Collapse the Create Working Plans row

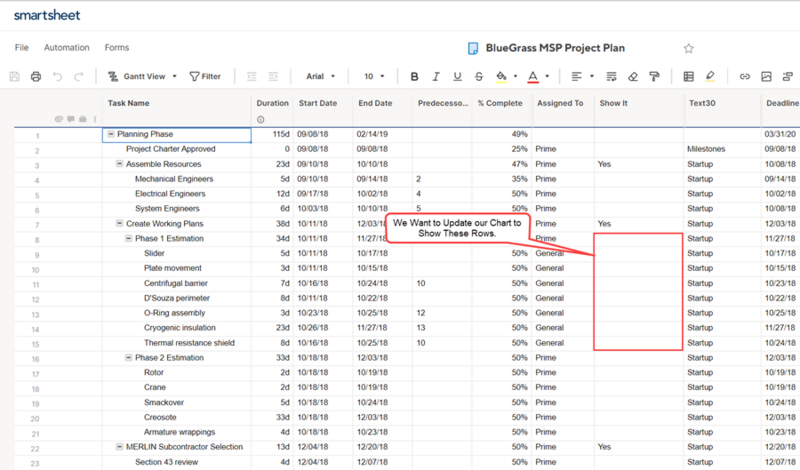(119, 224)
